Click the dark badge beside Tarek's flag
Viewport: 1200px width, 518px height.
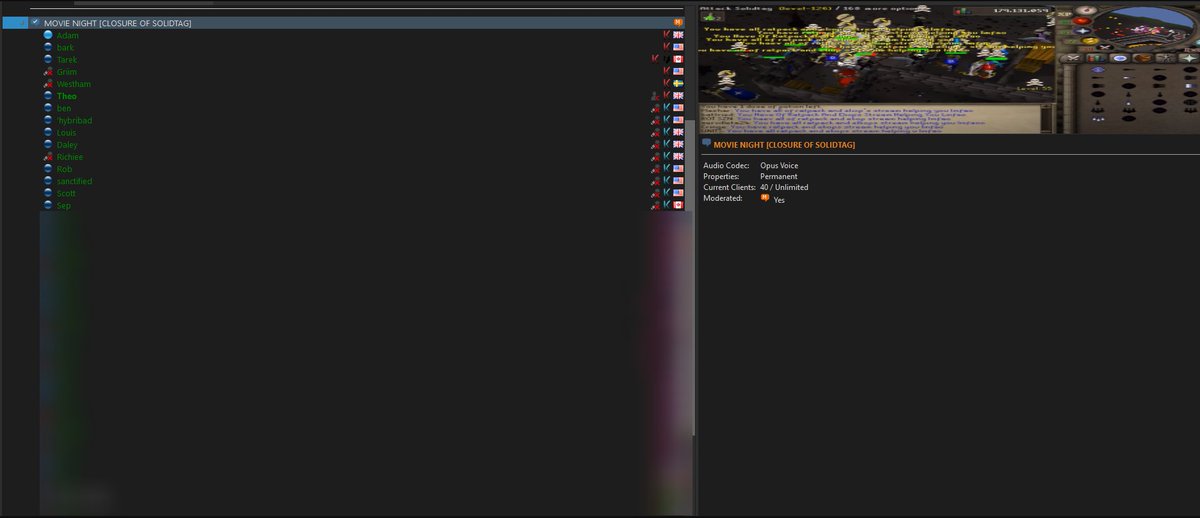click(x=666, y=59)
